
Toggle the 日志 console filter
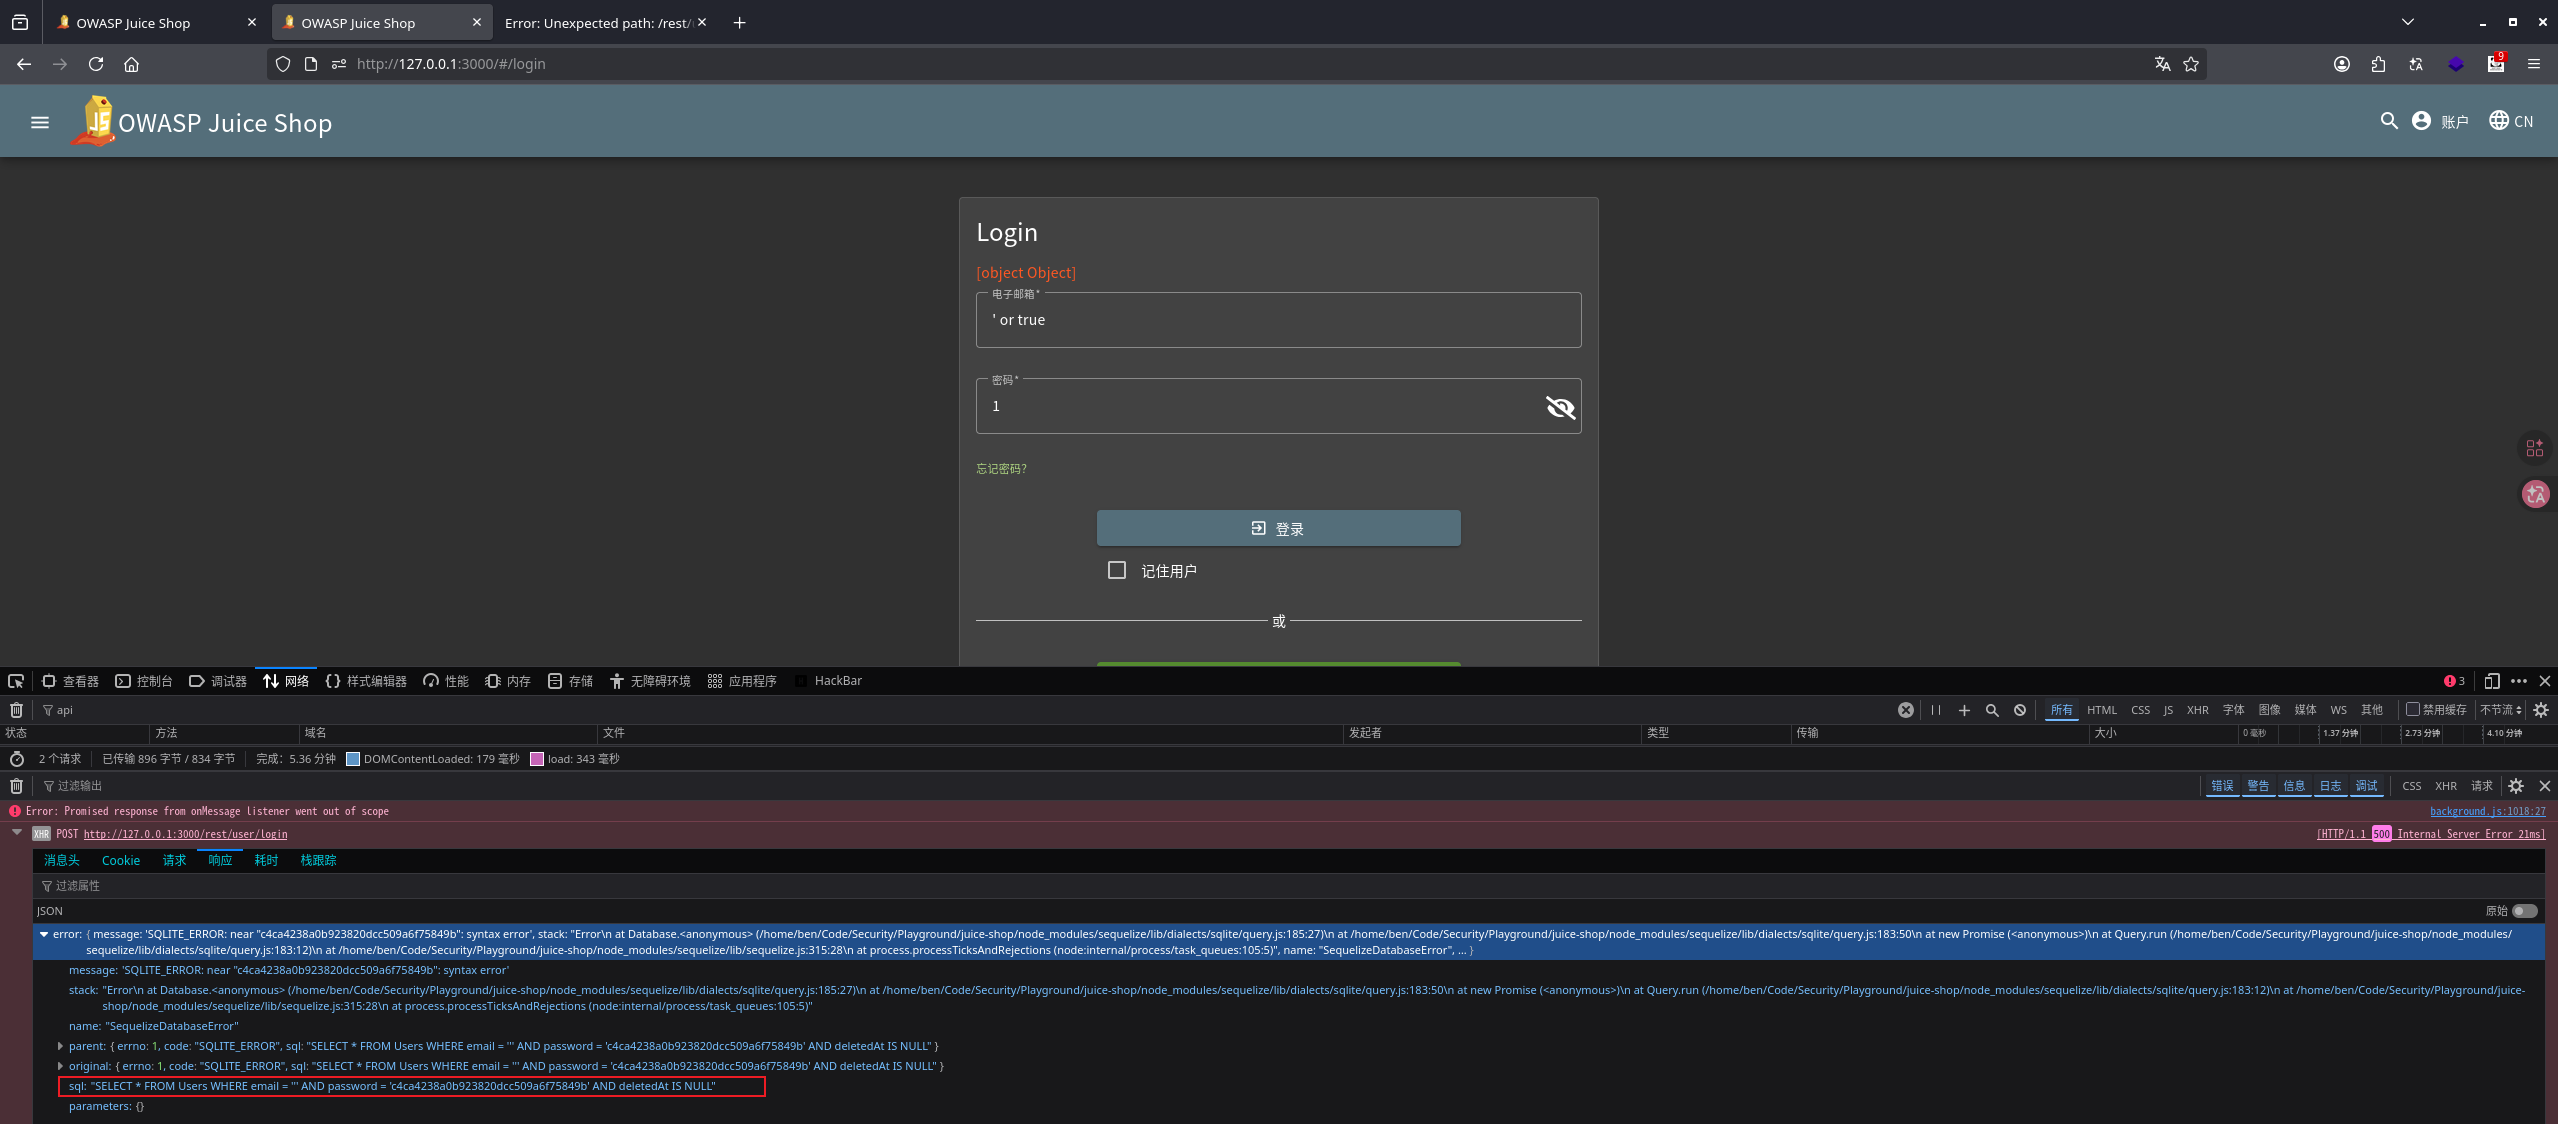click(x=2330, y=786)
